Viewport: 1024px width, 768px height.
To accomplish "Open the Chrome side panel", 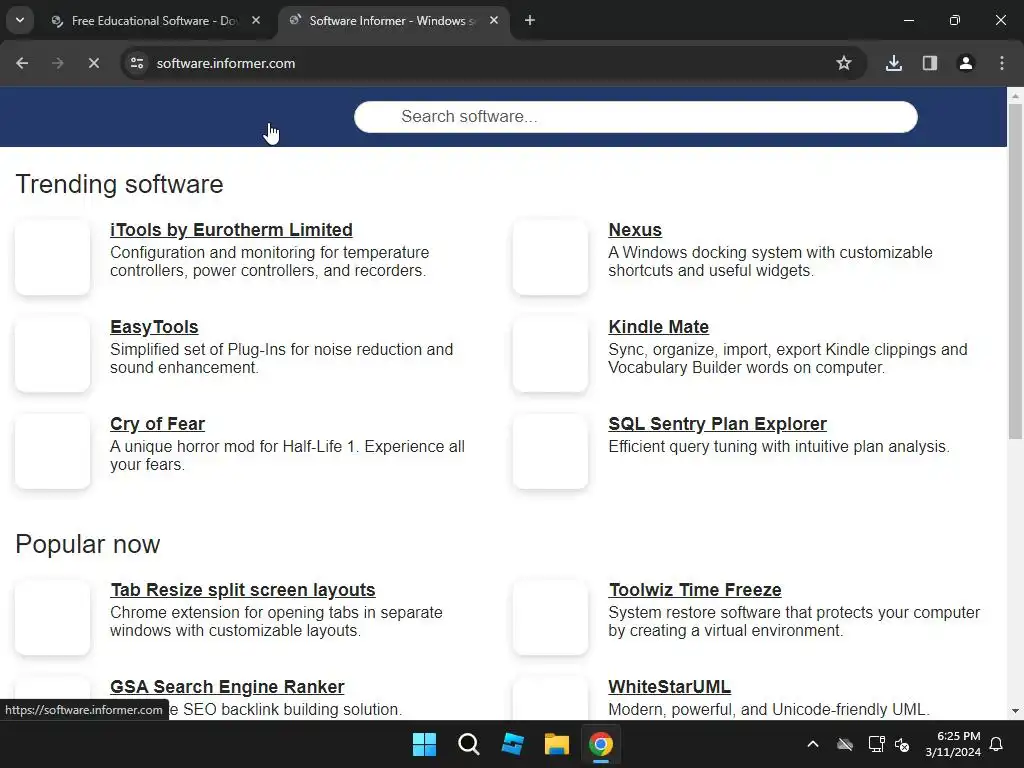I will (930, 63).
